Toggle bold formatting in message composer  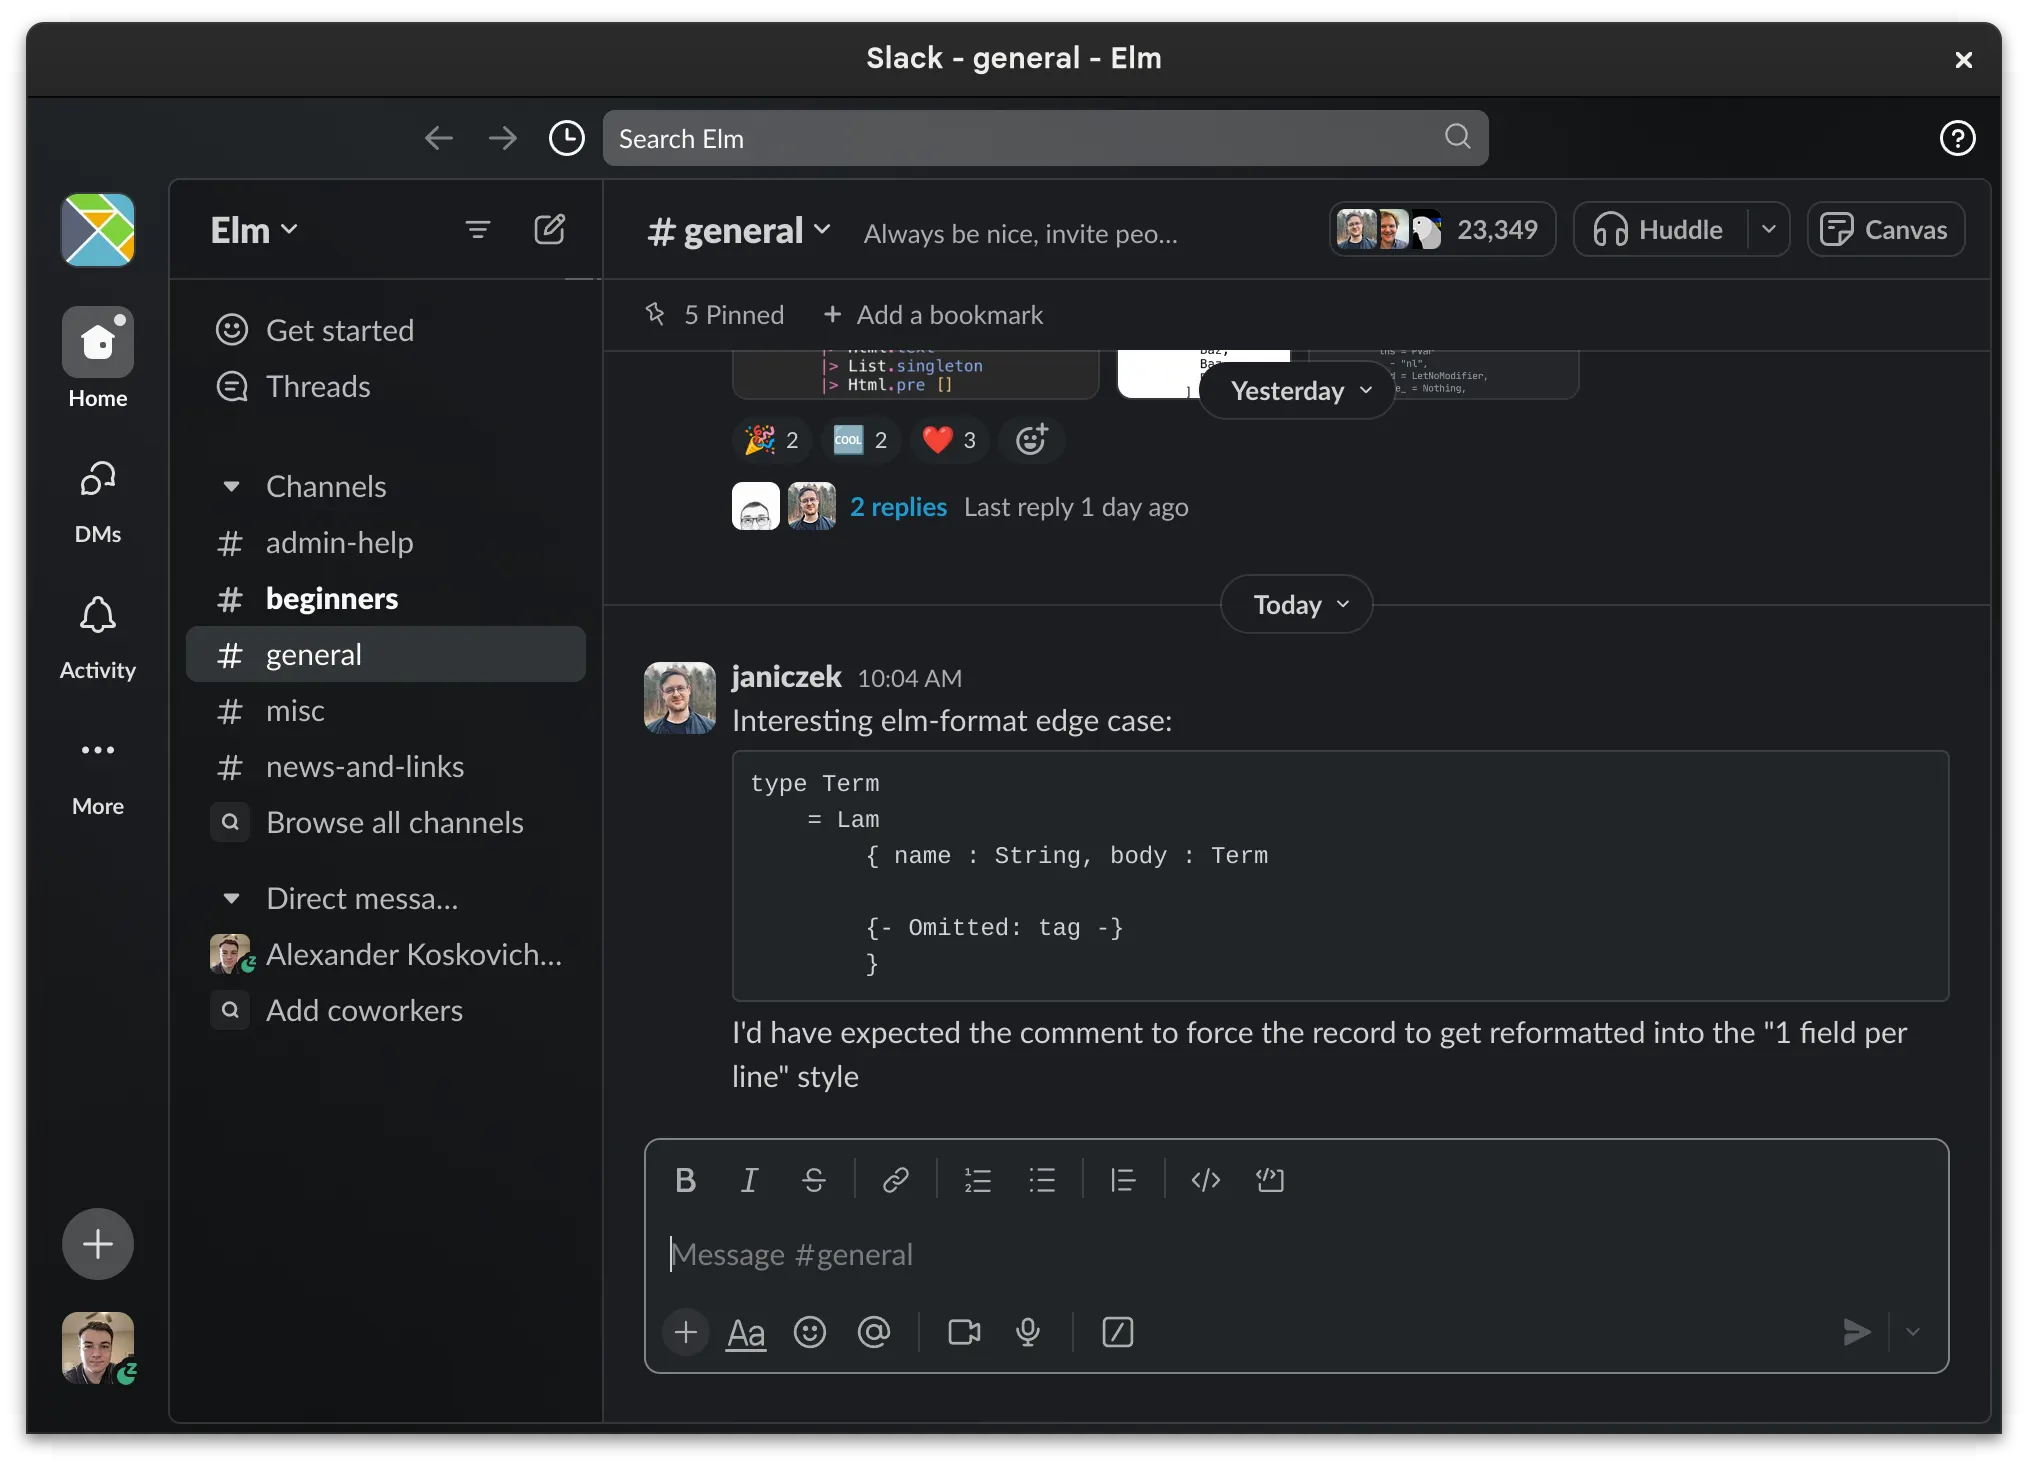coord(685,1181)
